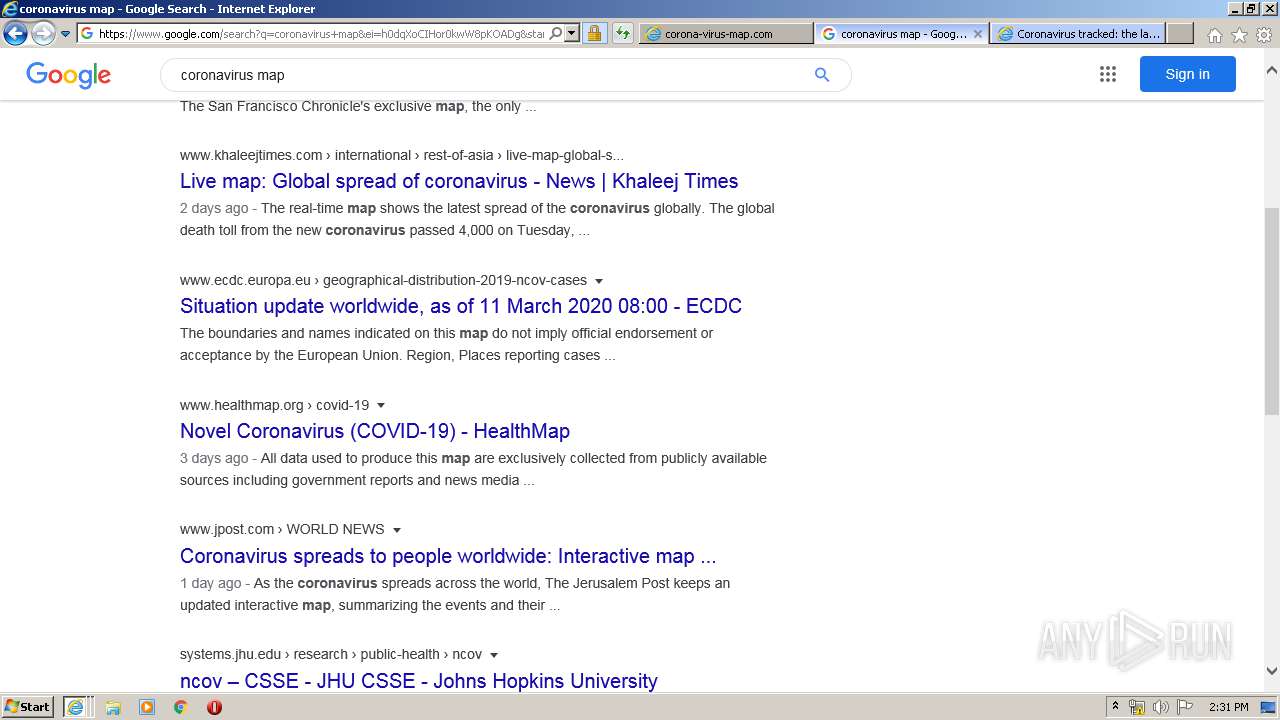The image size is (1280, 720).
Task: Click the volume speaker tray icon
Action: coord(1160,707)
